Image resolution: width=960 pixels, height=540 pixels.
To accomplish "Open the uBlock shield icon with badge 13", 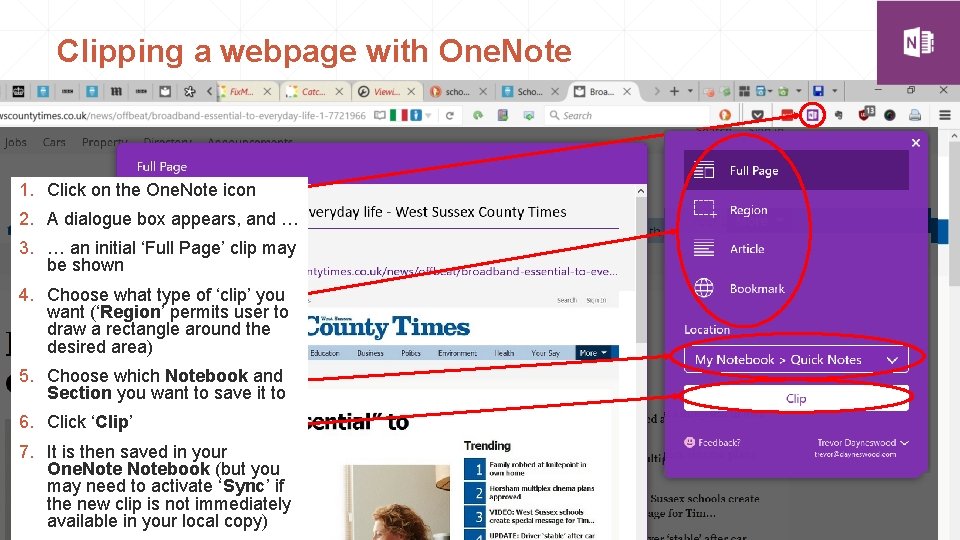I will (x=866, y=114).
